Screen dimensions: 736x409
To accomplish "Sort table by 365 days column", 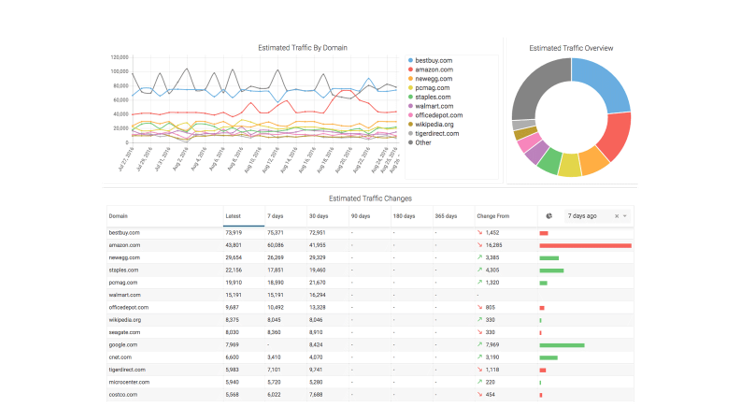I will click(446, 216).
